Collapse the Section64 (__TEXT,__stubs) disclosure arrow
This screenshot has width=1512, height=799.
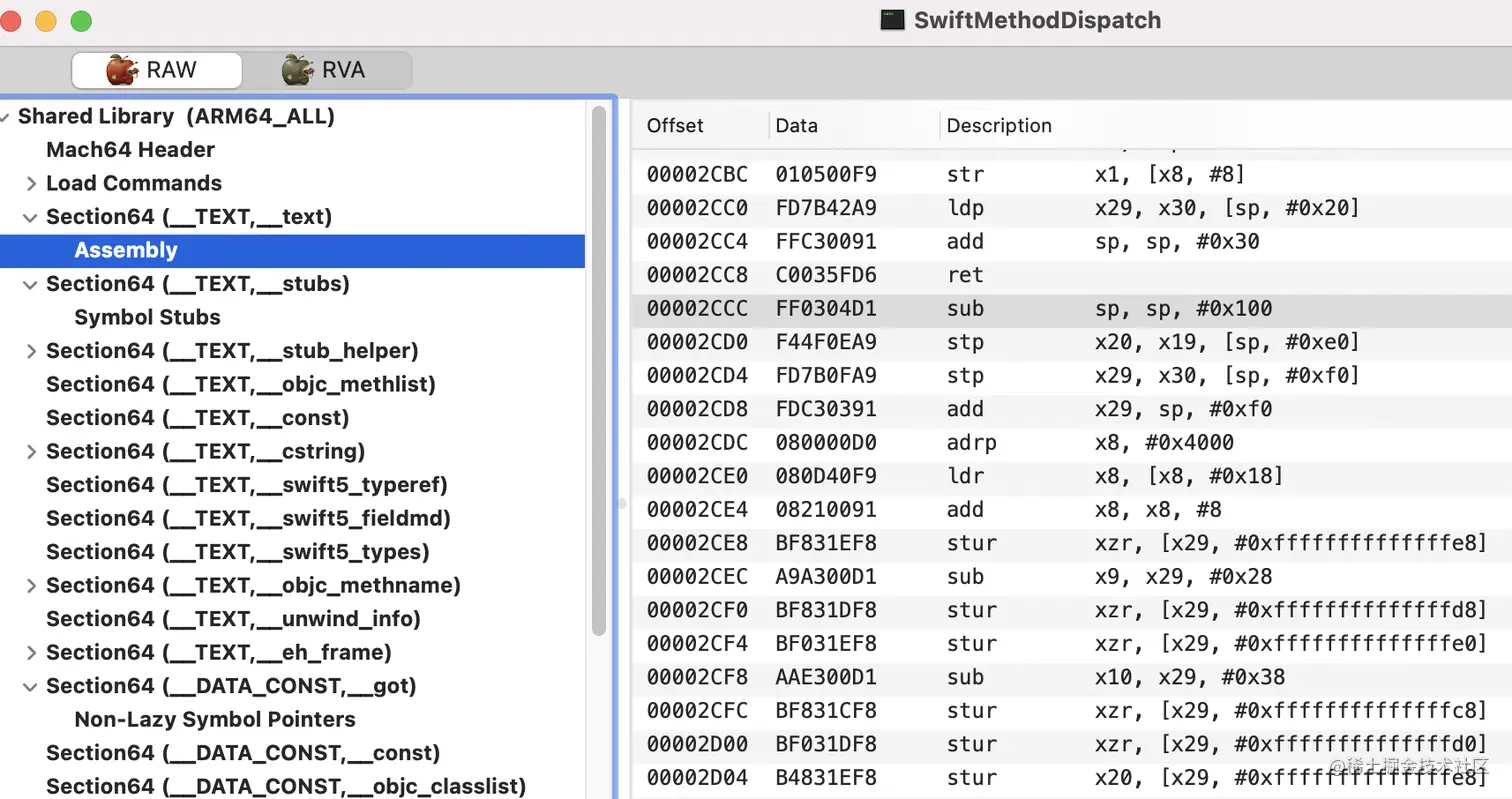31,284
